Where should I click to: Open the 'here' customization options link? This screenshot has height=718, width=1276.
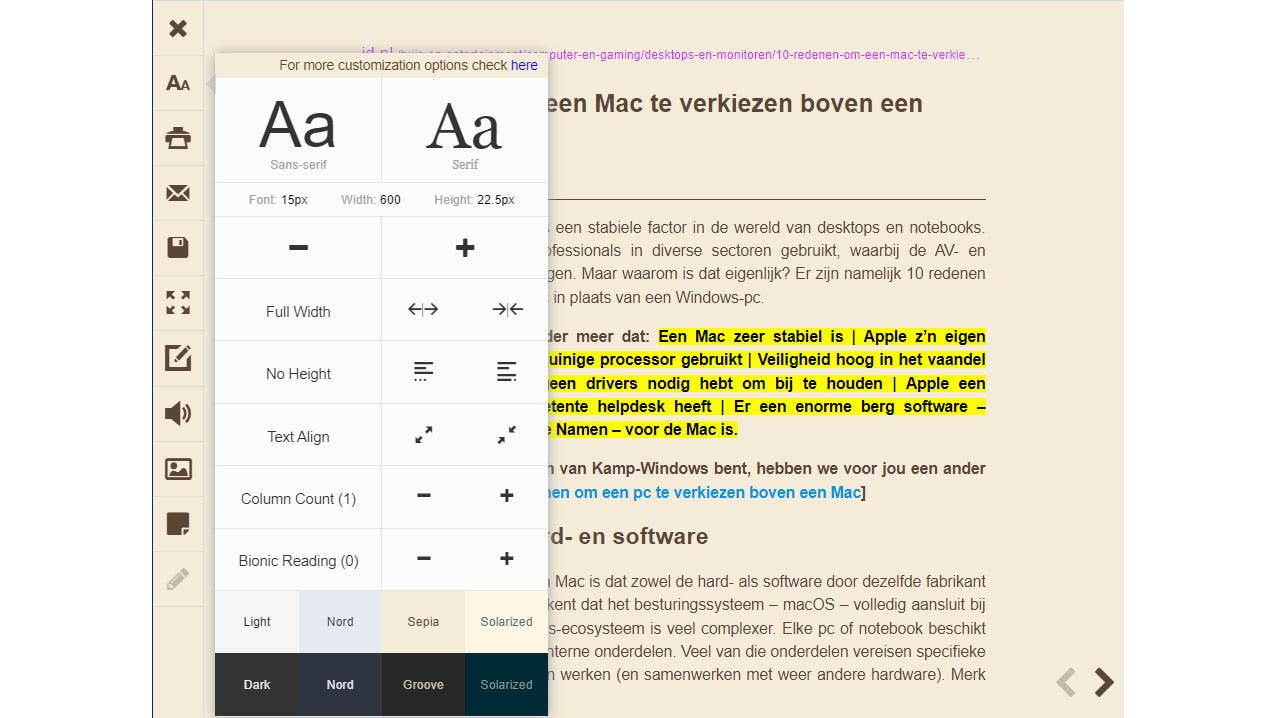coord(524,65)
